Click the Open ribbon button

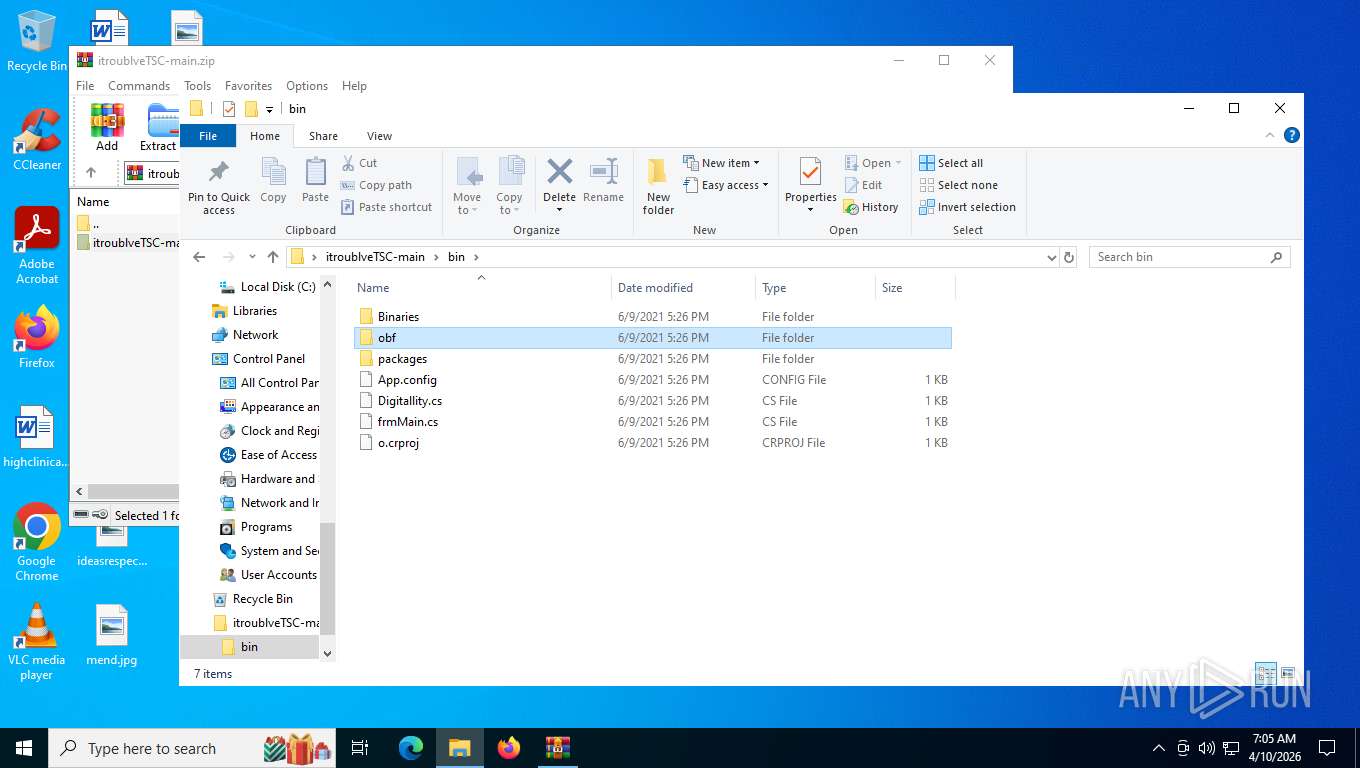coord(873,163)
